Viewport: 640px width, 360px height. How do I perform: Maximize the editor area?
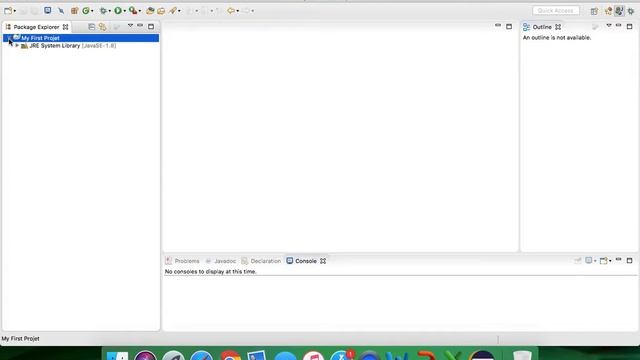coord(509,27)
